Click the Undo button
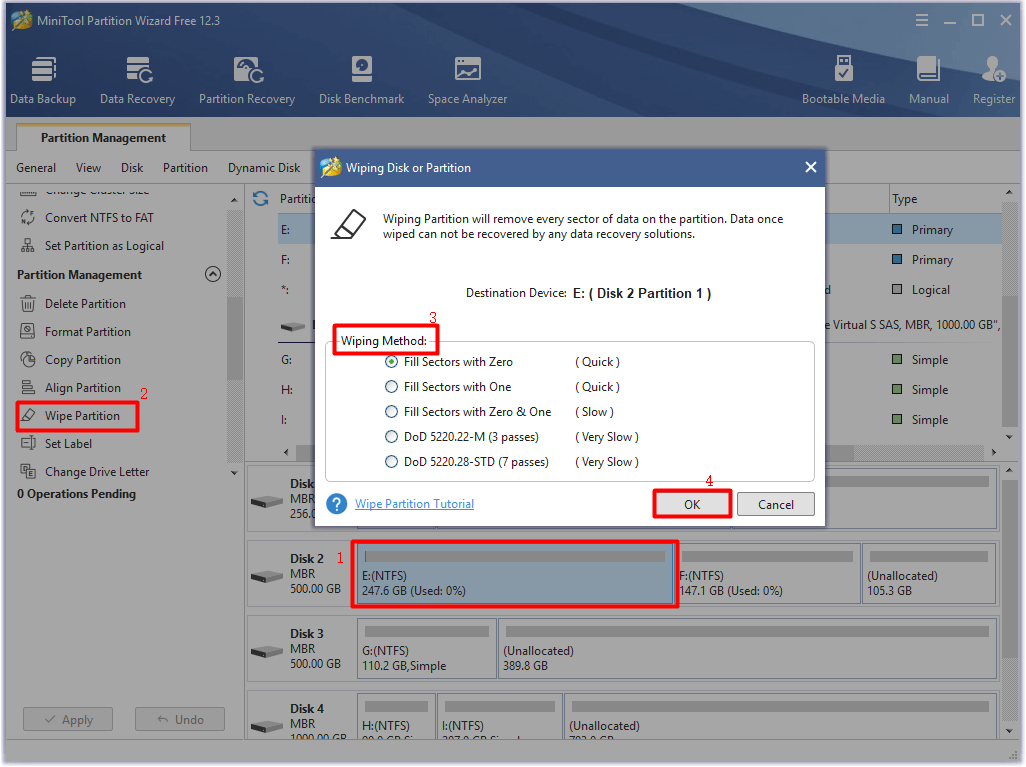The height and width of the screenshot is (767, 1026). pos(180,719)
